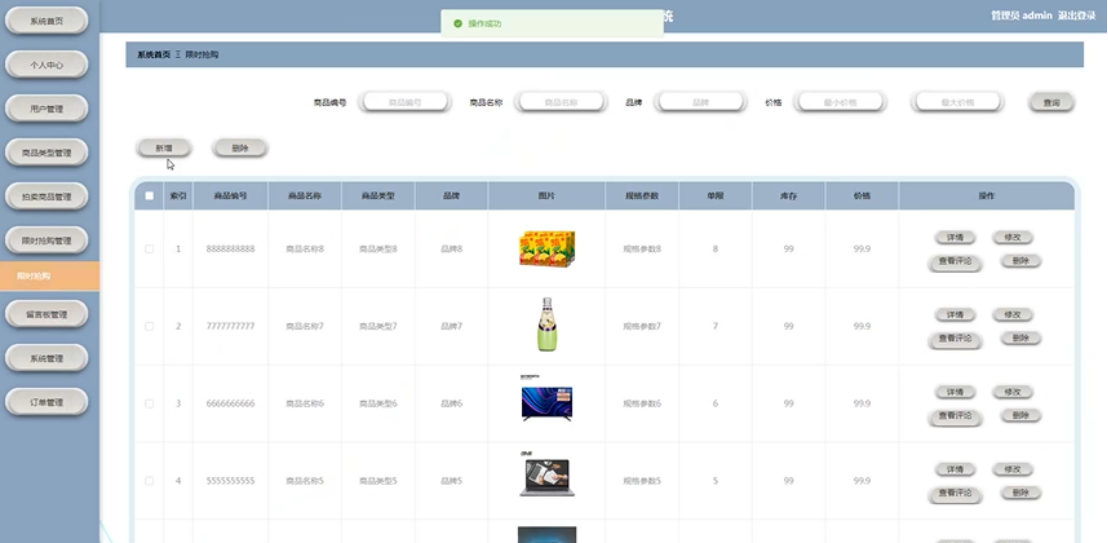Open the laptop product thumbnail
The width and height of the screenshot is (1108, 543).
click(547, 474)
